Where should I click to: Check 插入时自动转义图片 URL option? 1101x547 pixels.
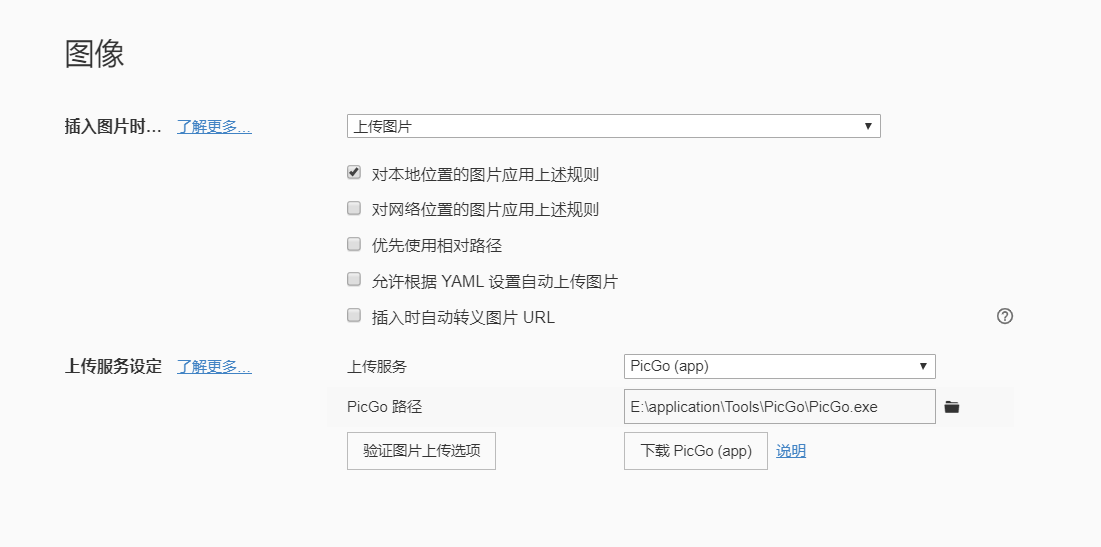pyautogui.click(x=354, y=316)
